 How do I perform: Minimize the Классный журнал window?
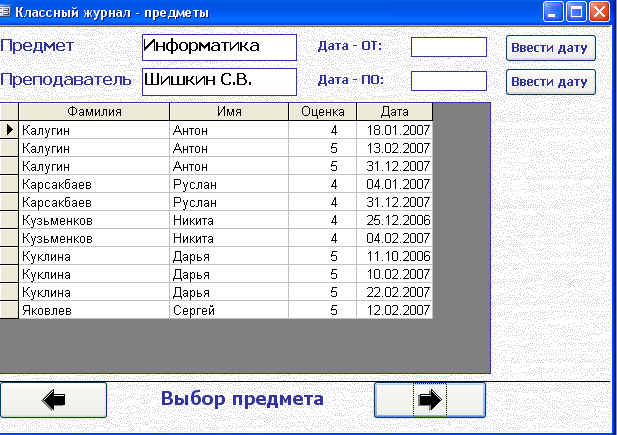(553, 11)
